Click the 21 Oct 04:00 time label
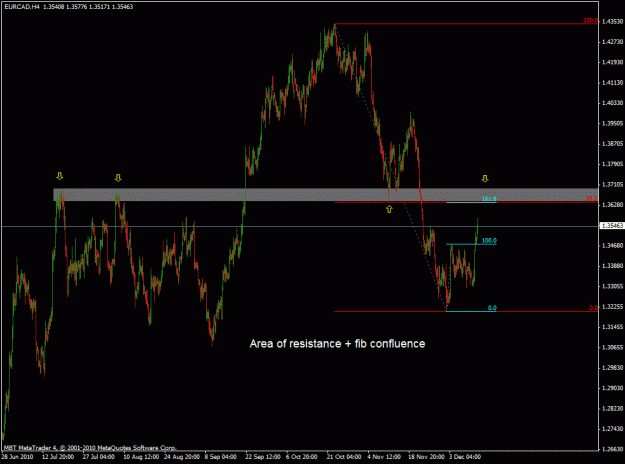625x464 pixels. (344, 457)
